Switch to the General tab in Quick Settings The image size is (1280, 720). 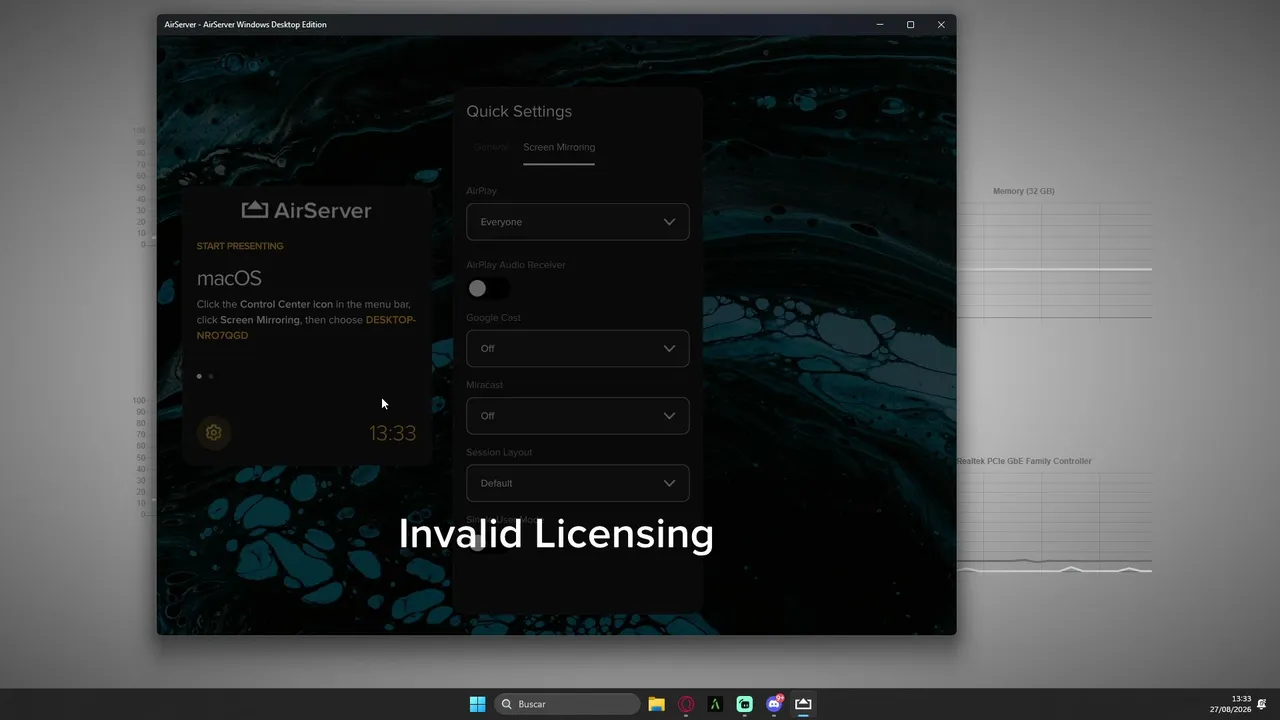pyautogui.click(x=491, y=147)
